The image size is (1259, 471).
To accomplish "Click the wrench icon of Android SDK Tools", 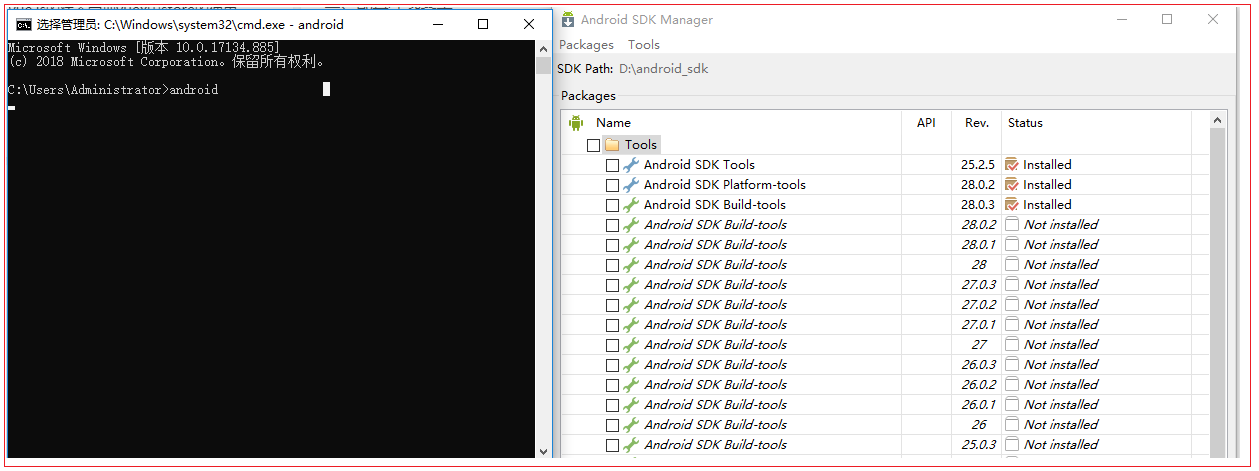I will coord(631,165).
